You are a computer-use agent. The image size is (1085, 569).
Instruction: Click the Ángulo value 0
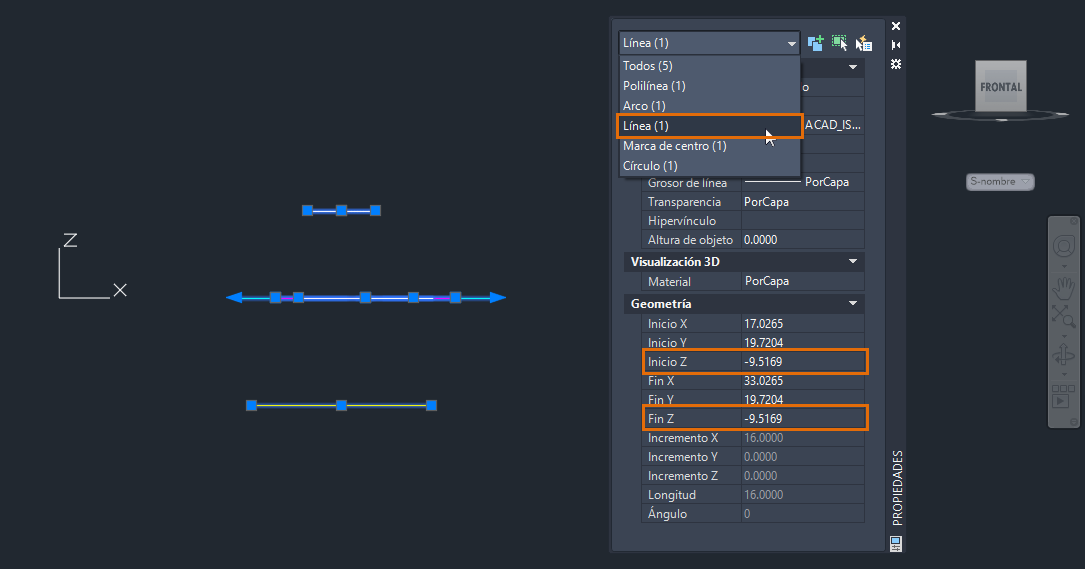tap(803, 514)
